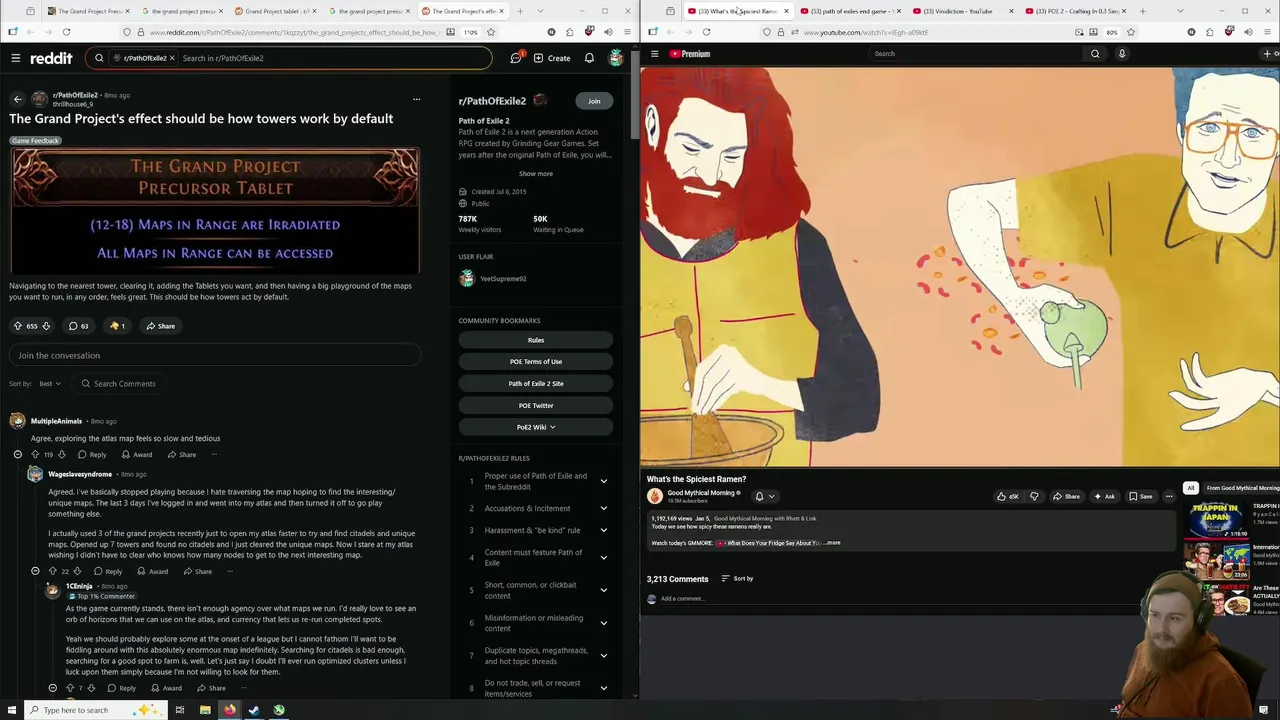This screenshot has height=720, width=1280.
Task: Go to YouTube Premium home logo
Action: tap(690, 54)
